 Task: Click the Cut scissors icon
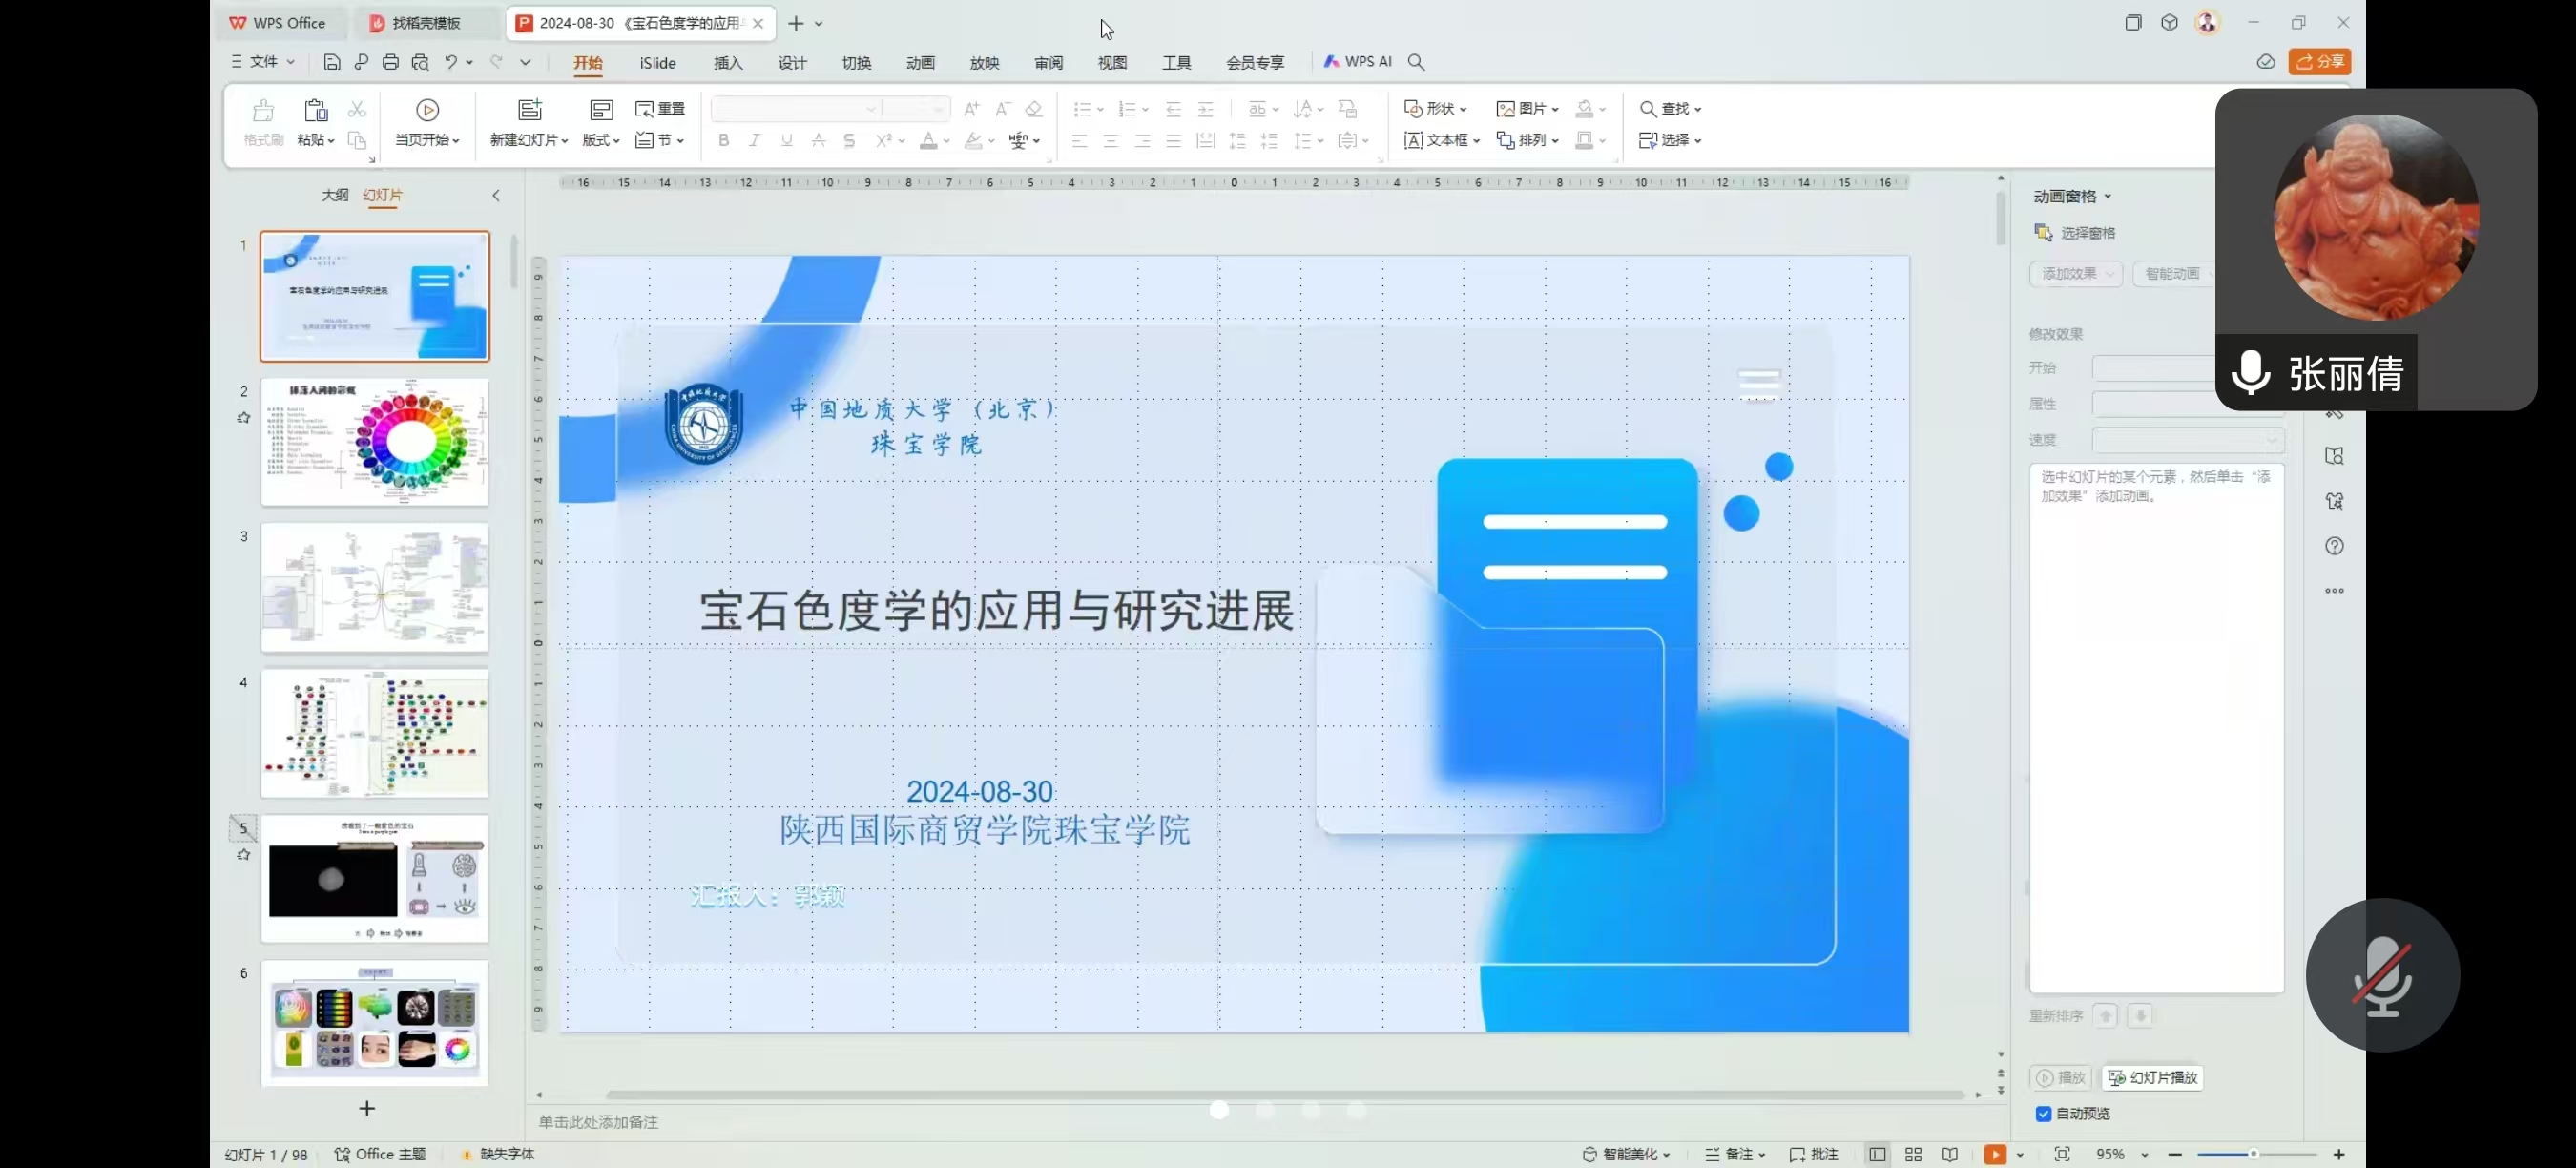point(357,109)
